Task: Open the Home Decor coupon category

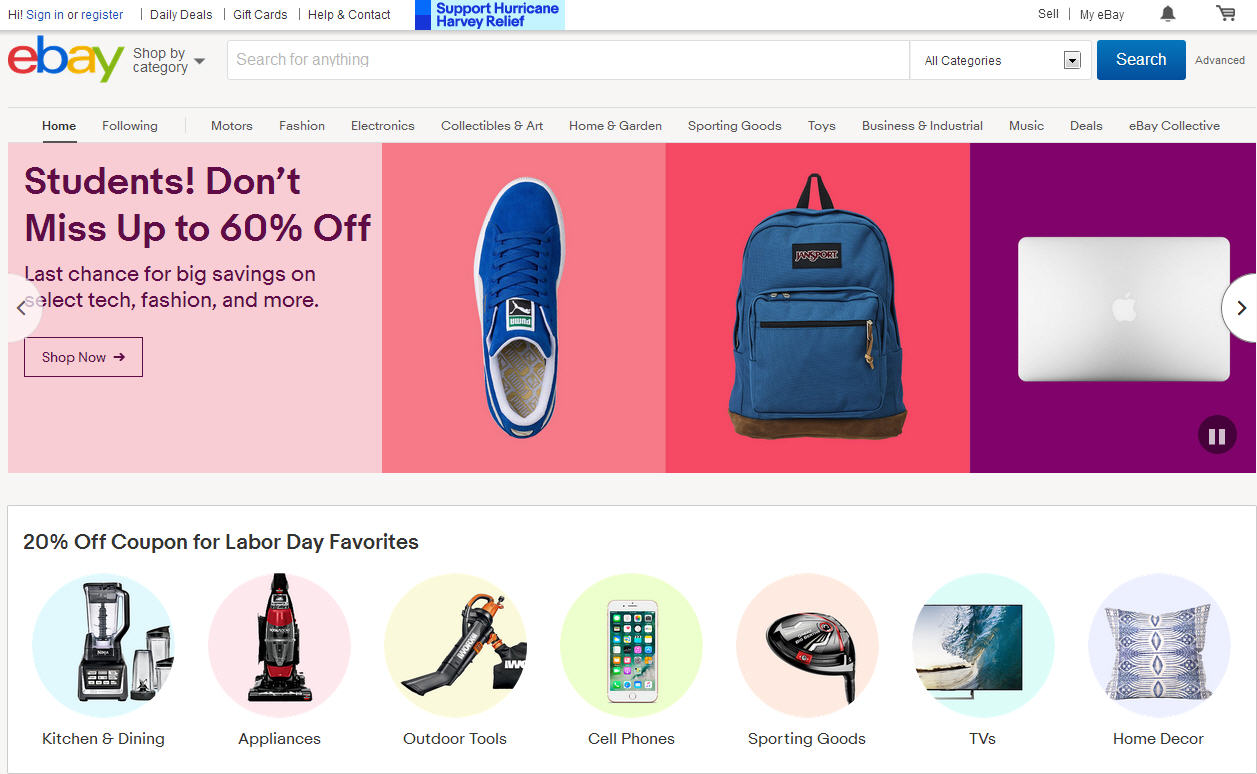Action: pos(1158,645)
